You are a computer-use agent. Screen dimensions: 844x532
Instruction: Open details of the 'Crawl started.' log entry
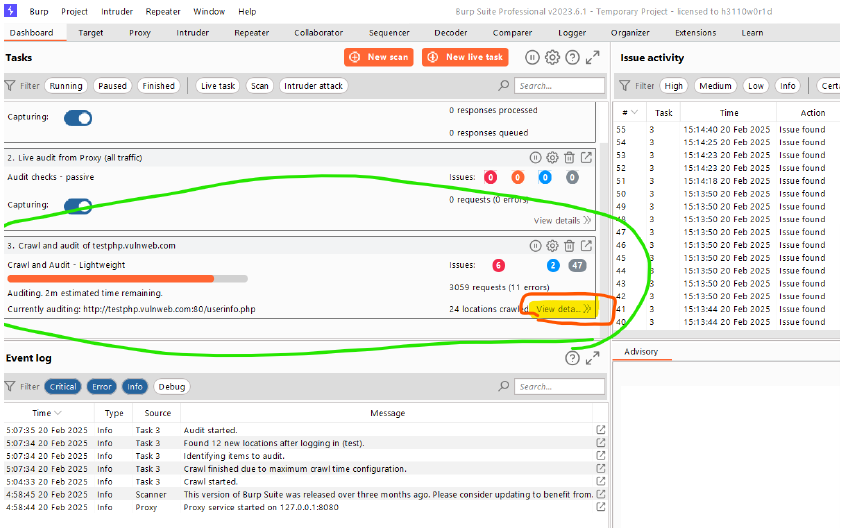(x=601, y=481)
